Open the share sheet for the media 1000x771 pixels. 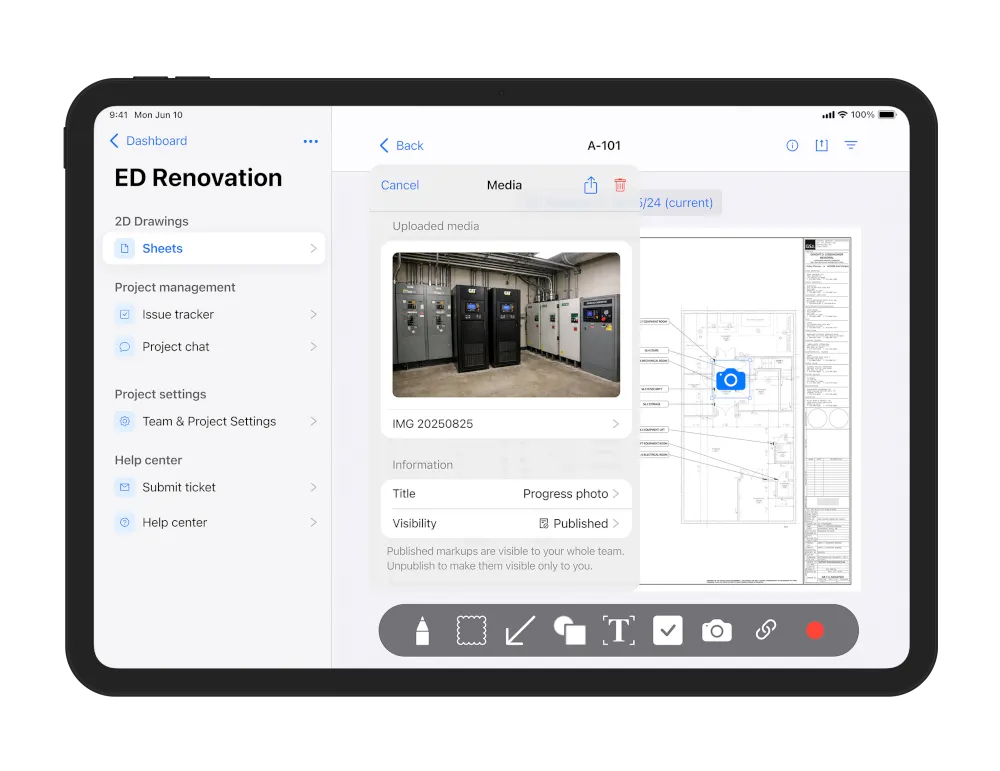589,185
